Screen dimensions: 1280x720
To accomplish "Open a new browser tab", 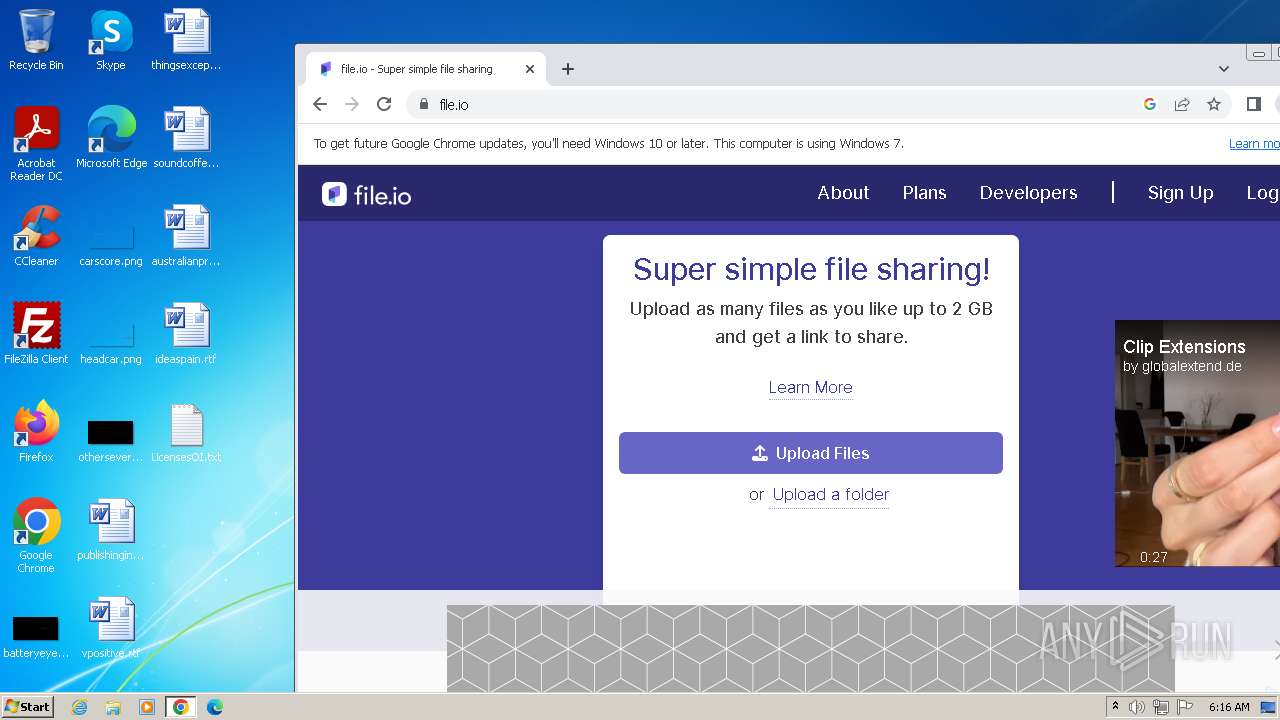I will point(568,69).
